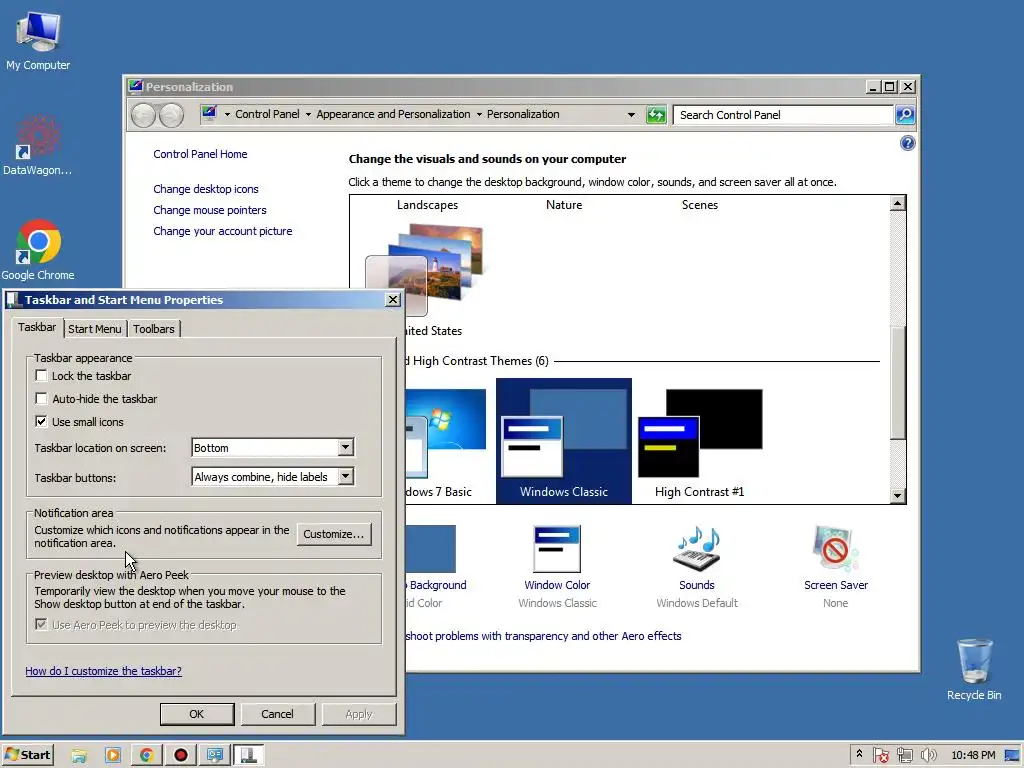This screenshot has height=768, width=1024.
Task: Close the Taskbar and Start Menu Properties dialog
Action: tap(392, 300)
